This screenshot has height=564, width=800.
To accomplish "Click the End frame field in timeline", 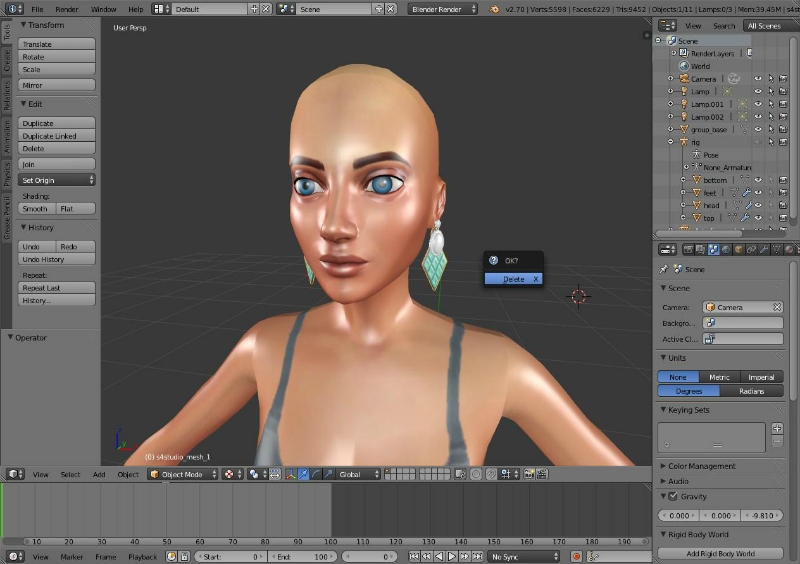I will pos(303,556).
